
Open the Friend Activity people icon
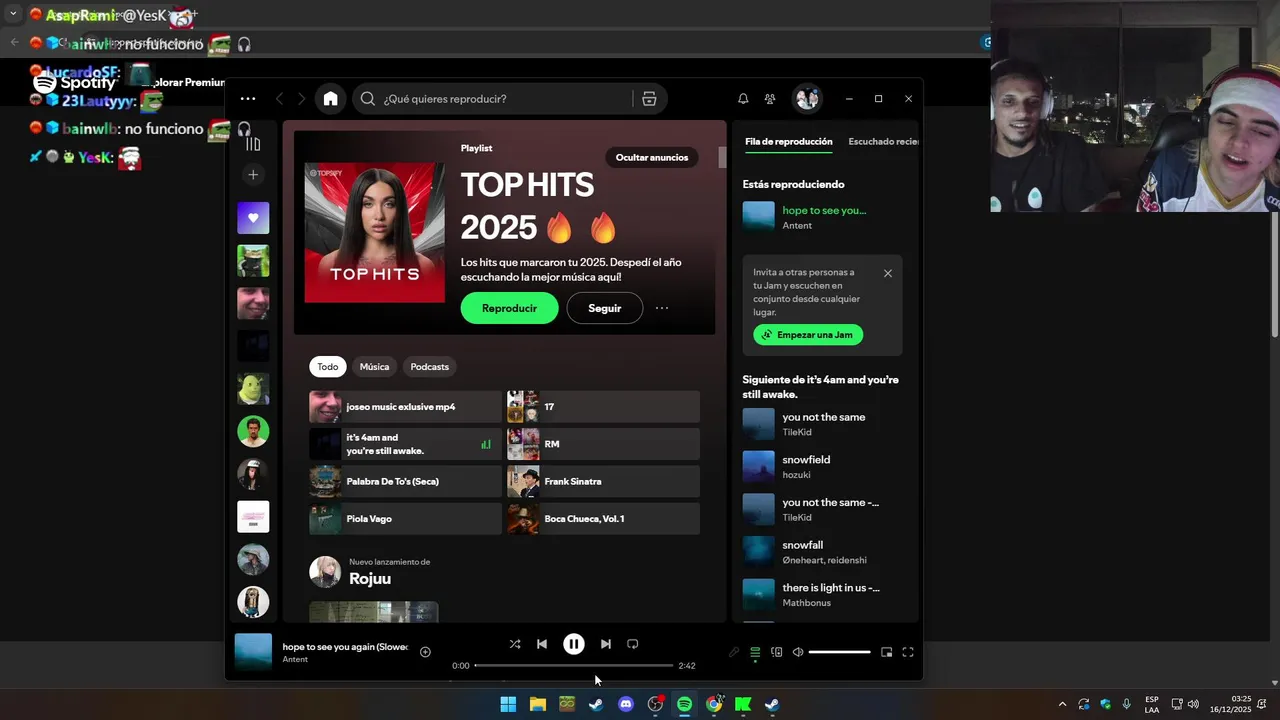(x=770, y=99)
